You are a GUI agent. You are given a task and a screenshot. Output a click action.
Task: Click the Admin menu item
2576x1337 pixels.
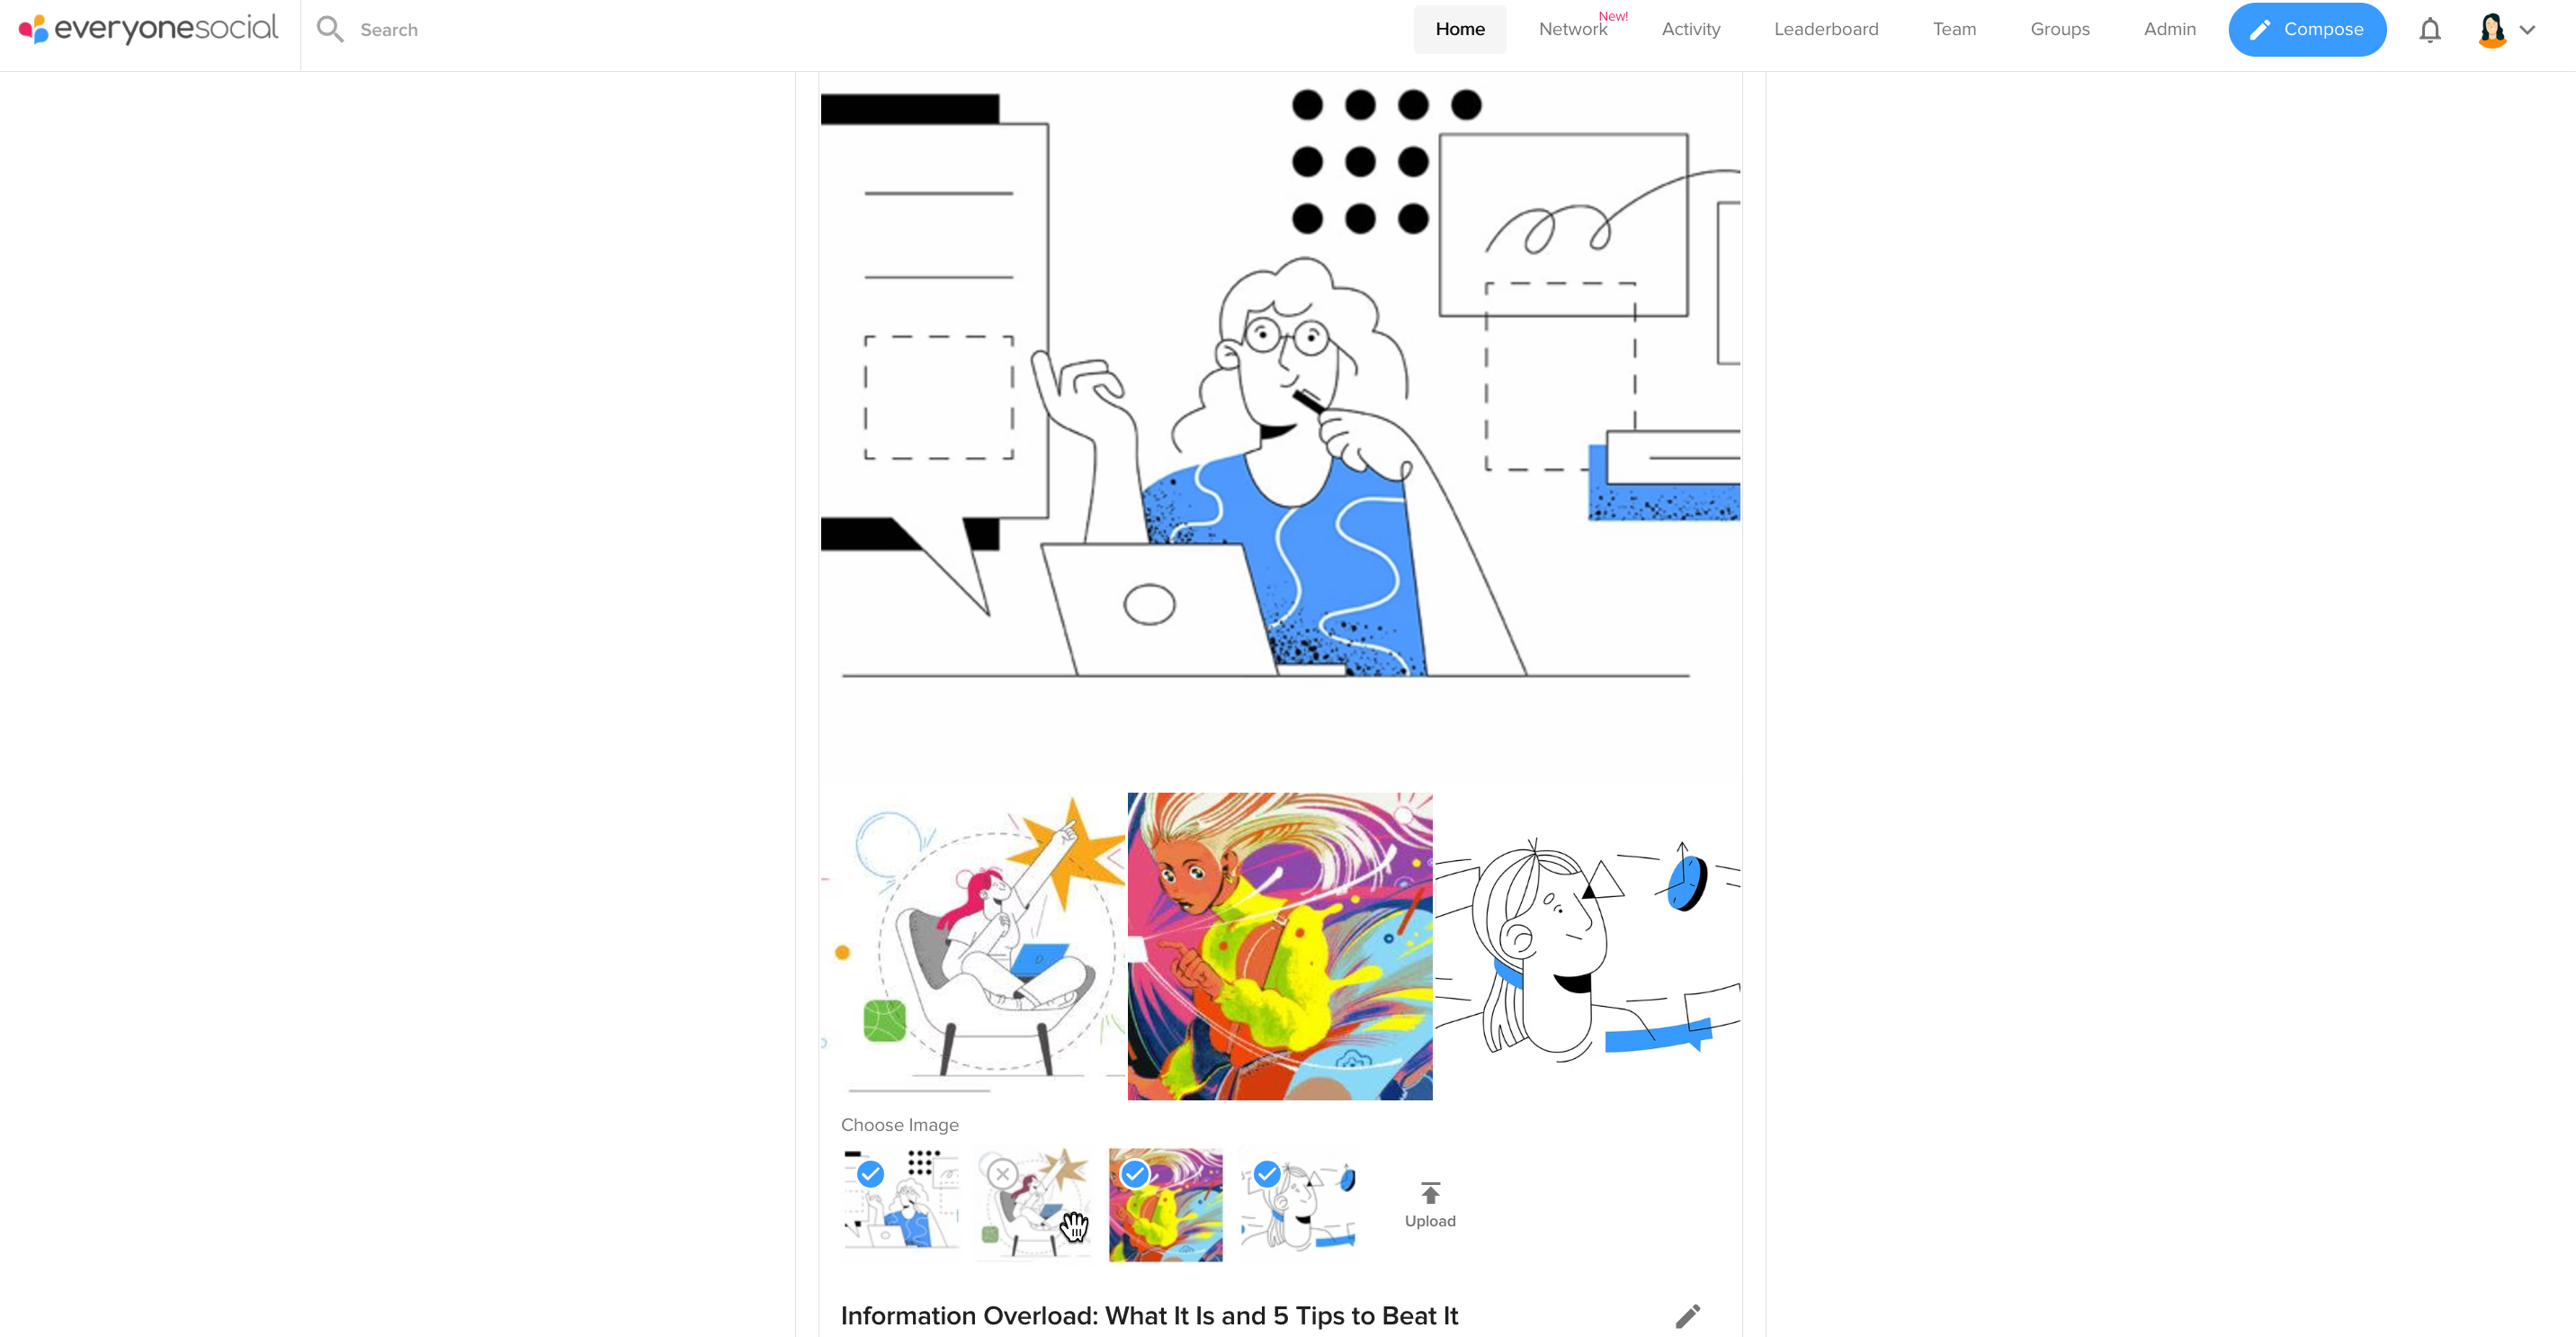pyautogui.click(x=2167, y=29)
